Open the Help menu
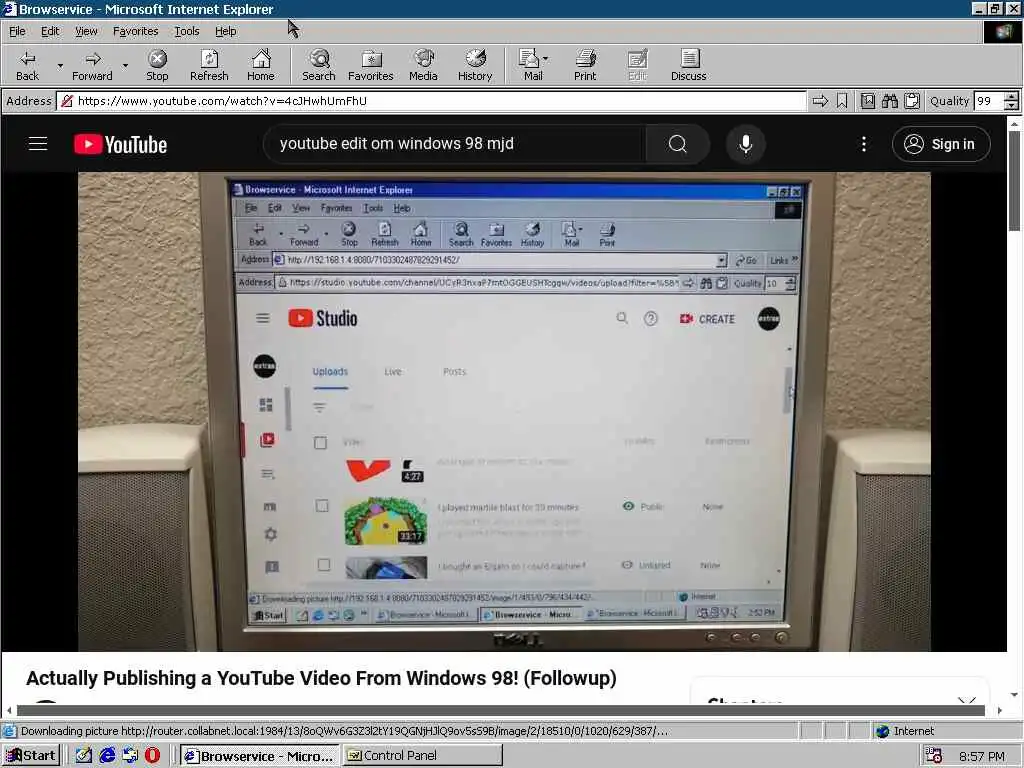1024x768 pixels. [x=225, y=31]
